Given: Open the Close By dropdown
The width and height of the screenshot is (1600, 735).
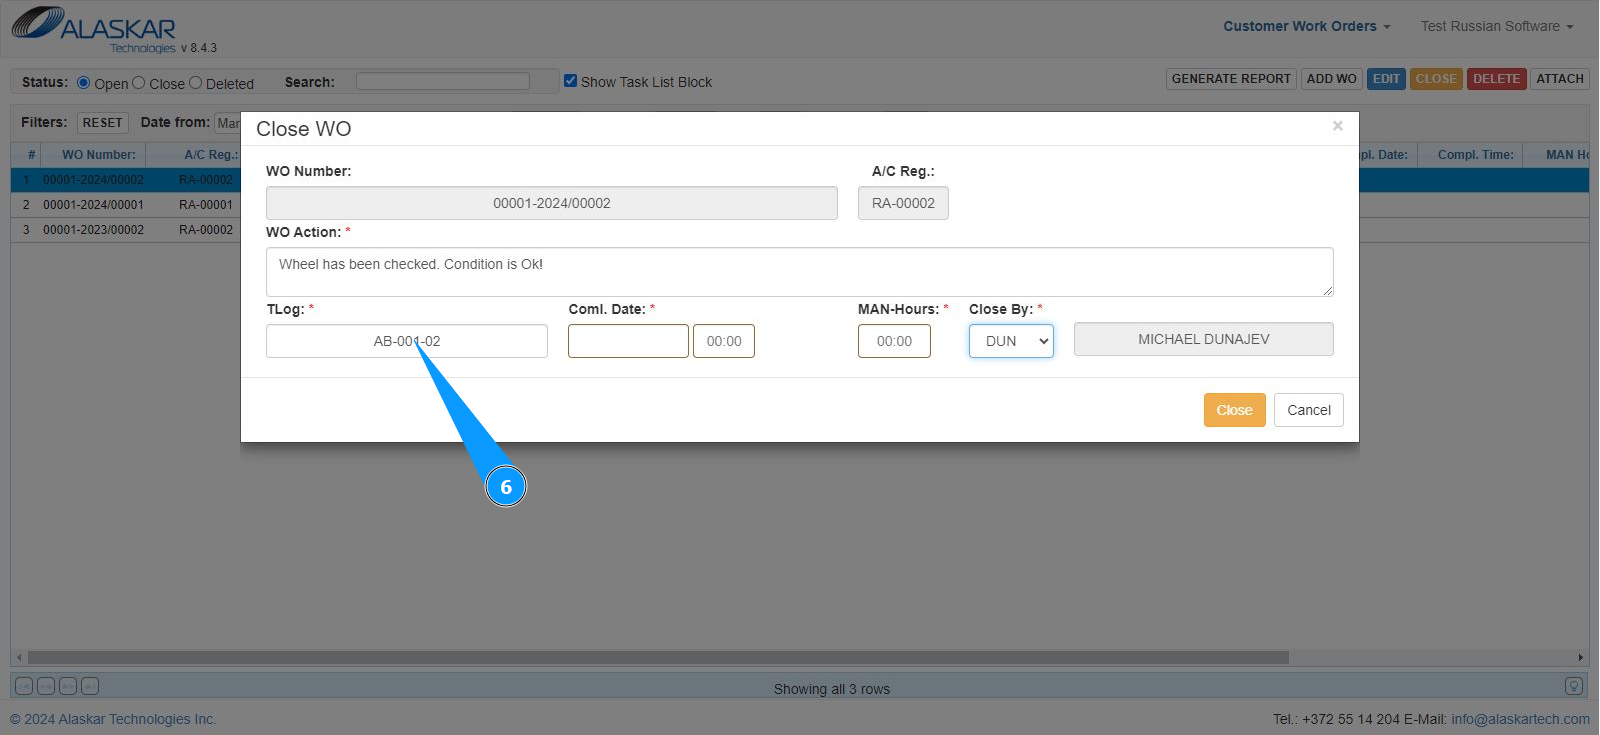Looking at the screenshot, I should pyautogui.click(x=1011, y=341).
